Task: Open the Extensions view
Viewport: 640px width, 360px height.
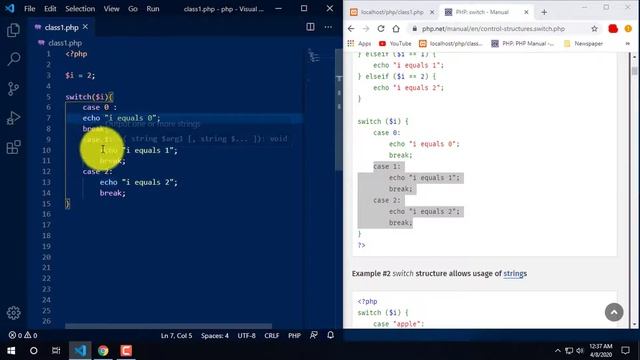Action: (13, 147)
